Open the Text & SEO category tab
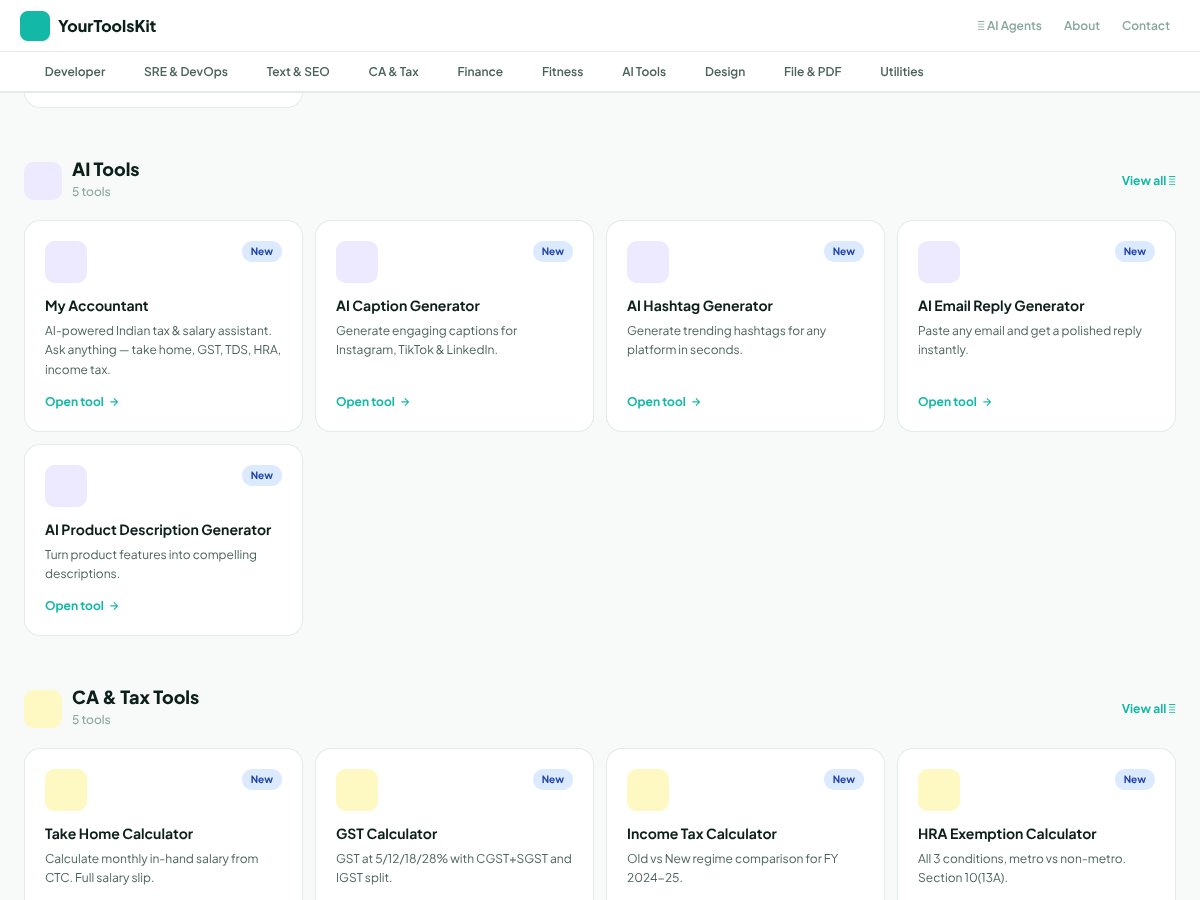Image resolution: width=1200 pixels, height=900 pixels. tap(298, 72)
